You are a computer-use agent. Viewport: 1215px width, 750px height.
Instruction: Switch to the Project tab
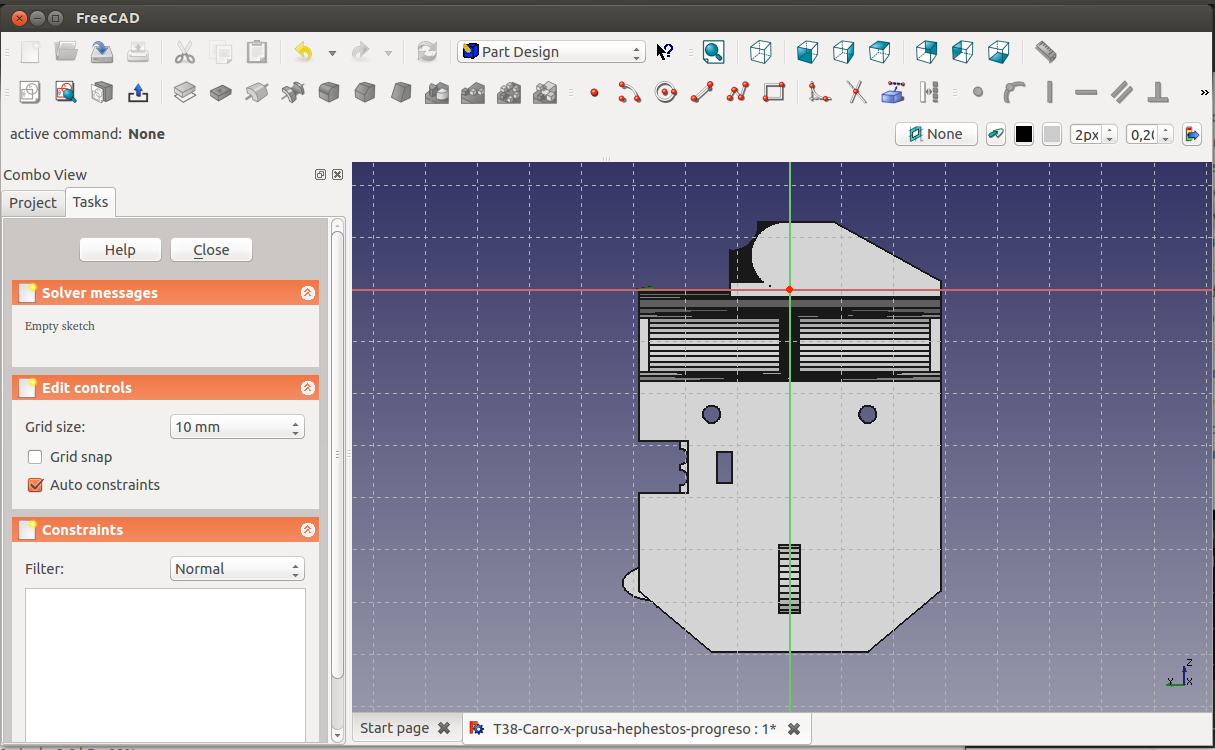33,203
